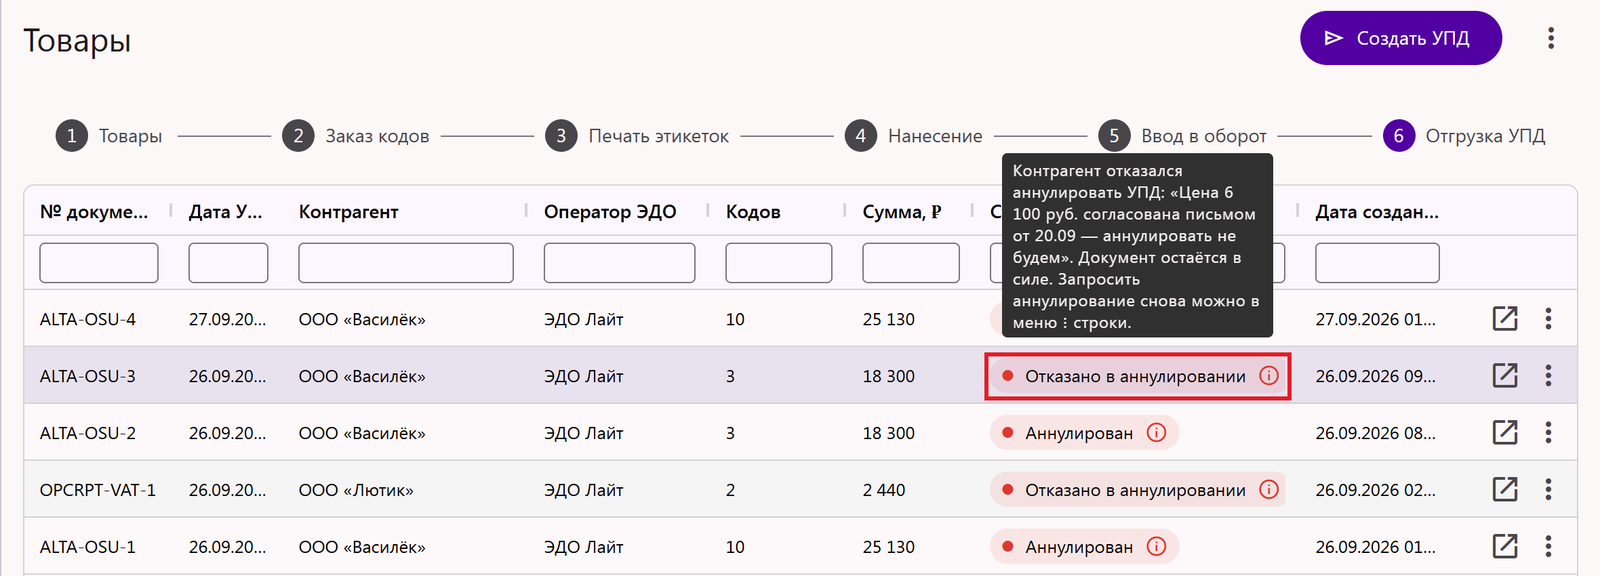
Task: Click the Сумма filter field
Action: click(911, 263)
